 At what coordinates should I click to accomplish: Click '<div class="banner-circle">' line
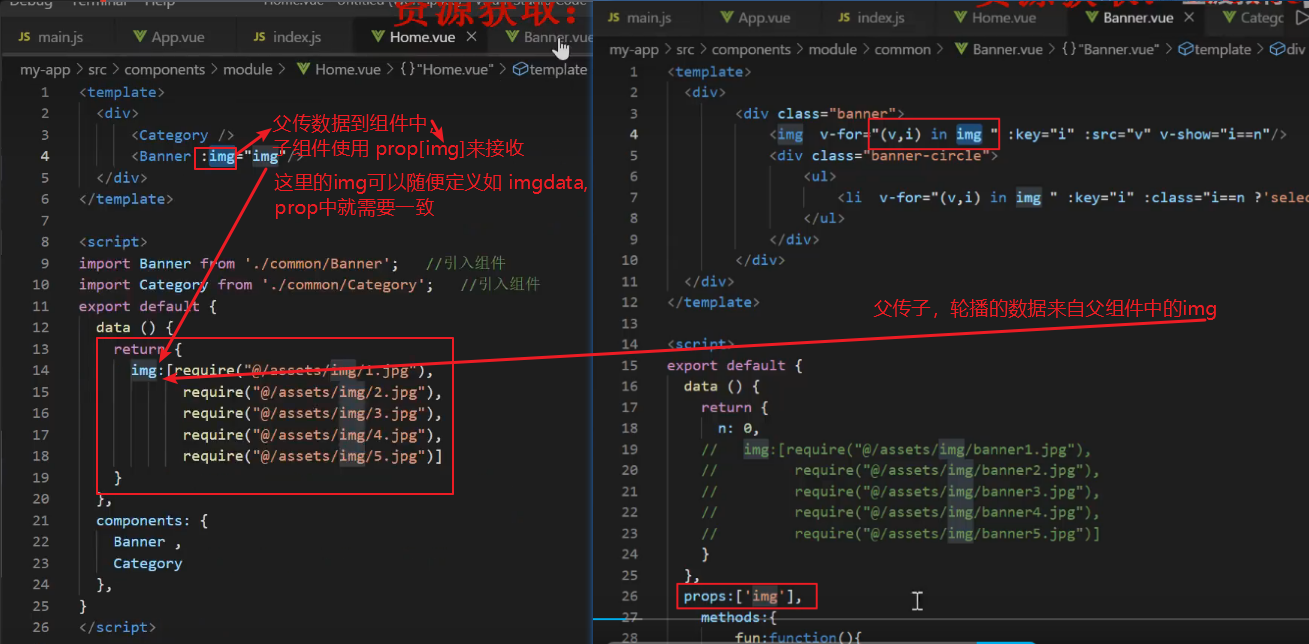pyautogui.click(x=884, y=155)
